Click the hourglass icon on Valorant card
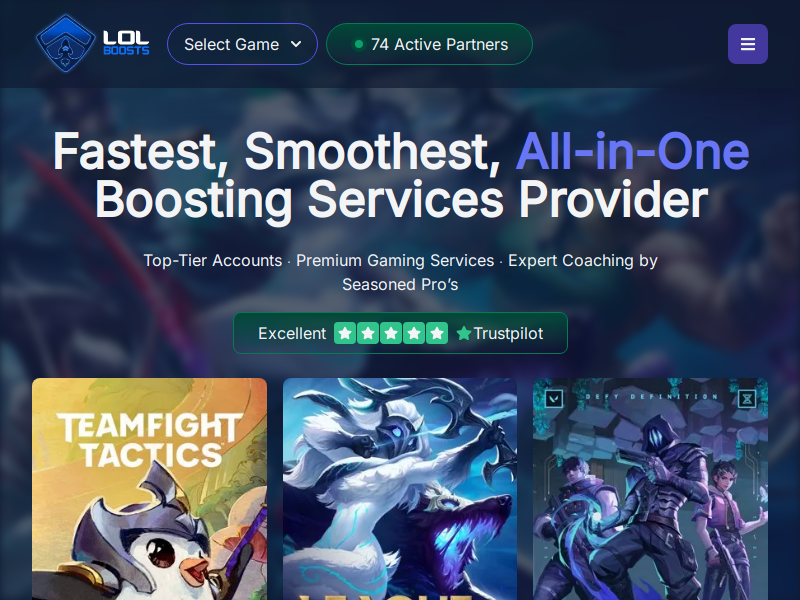800x600 pixels. pos(747,398)
